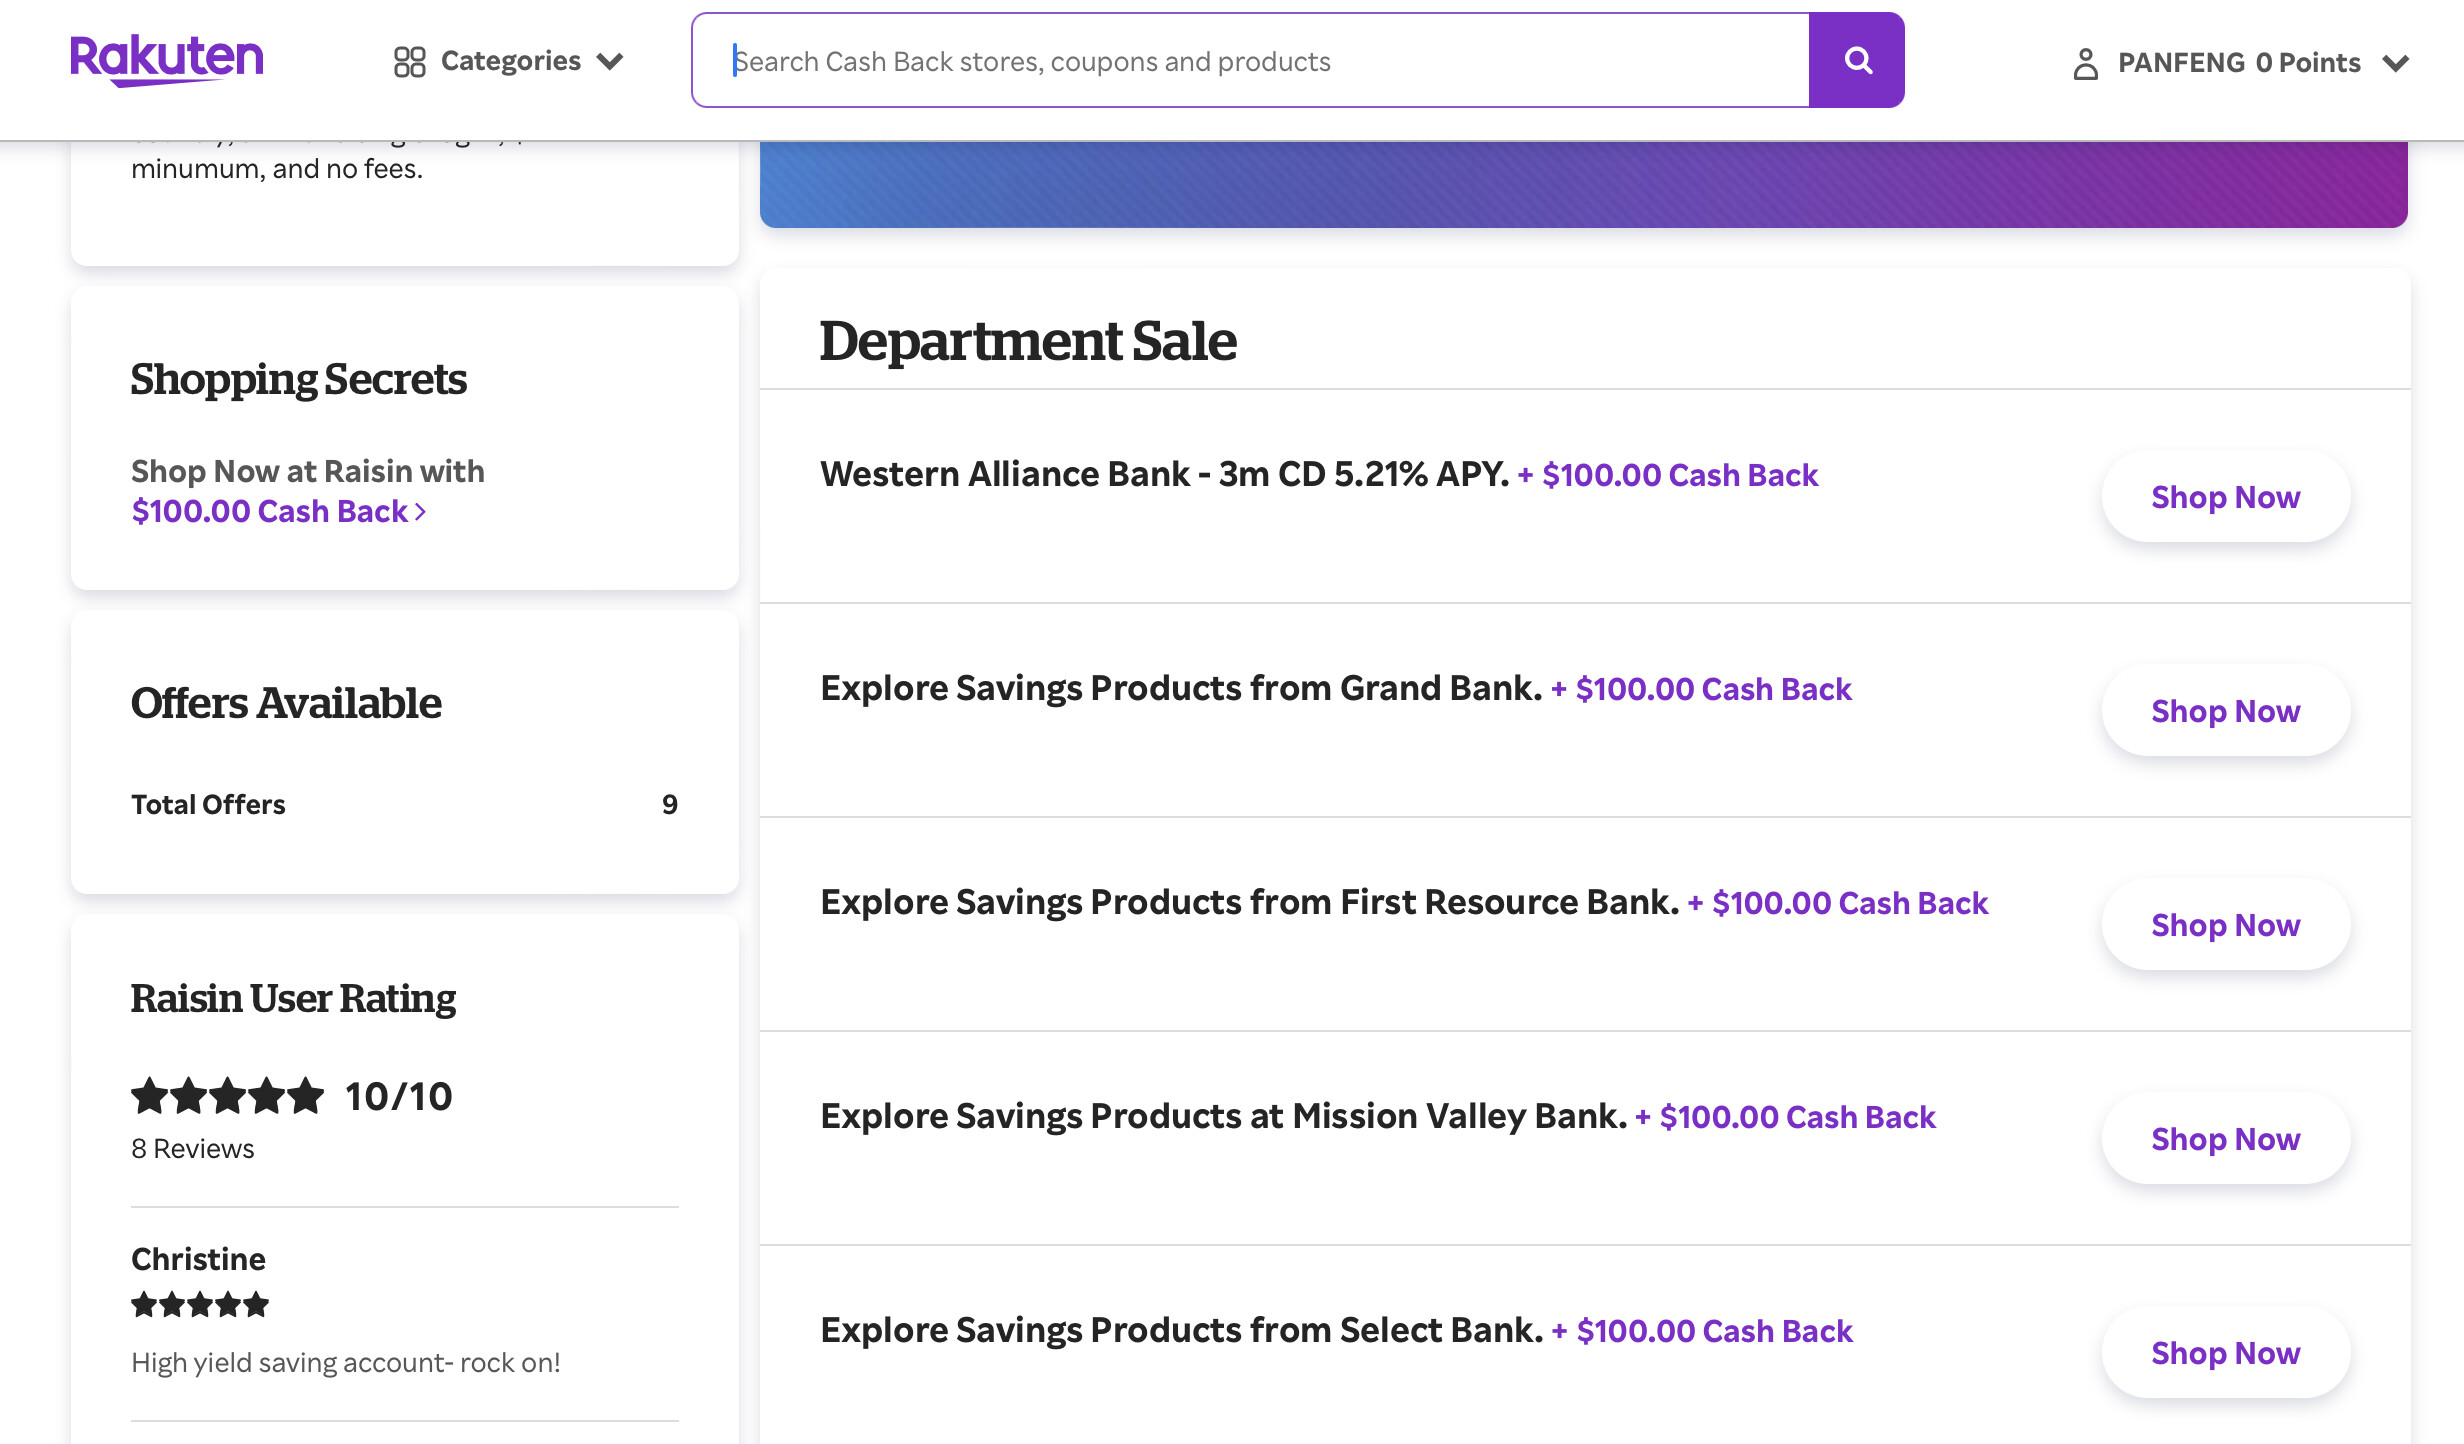
Task: Open the PANFENG 0 Points account menu
Action: click(2238, 63)
